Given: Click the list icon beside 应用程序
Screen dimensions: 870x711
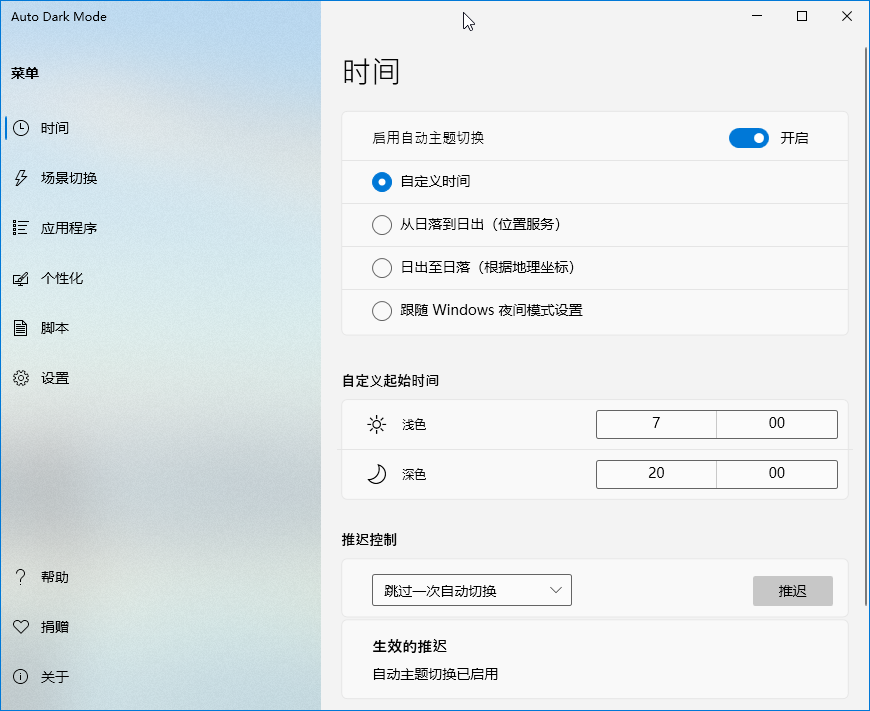Looking at the screenshot, I should (21, 228).
